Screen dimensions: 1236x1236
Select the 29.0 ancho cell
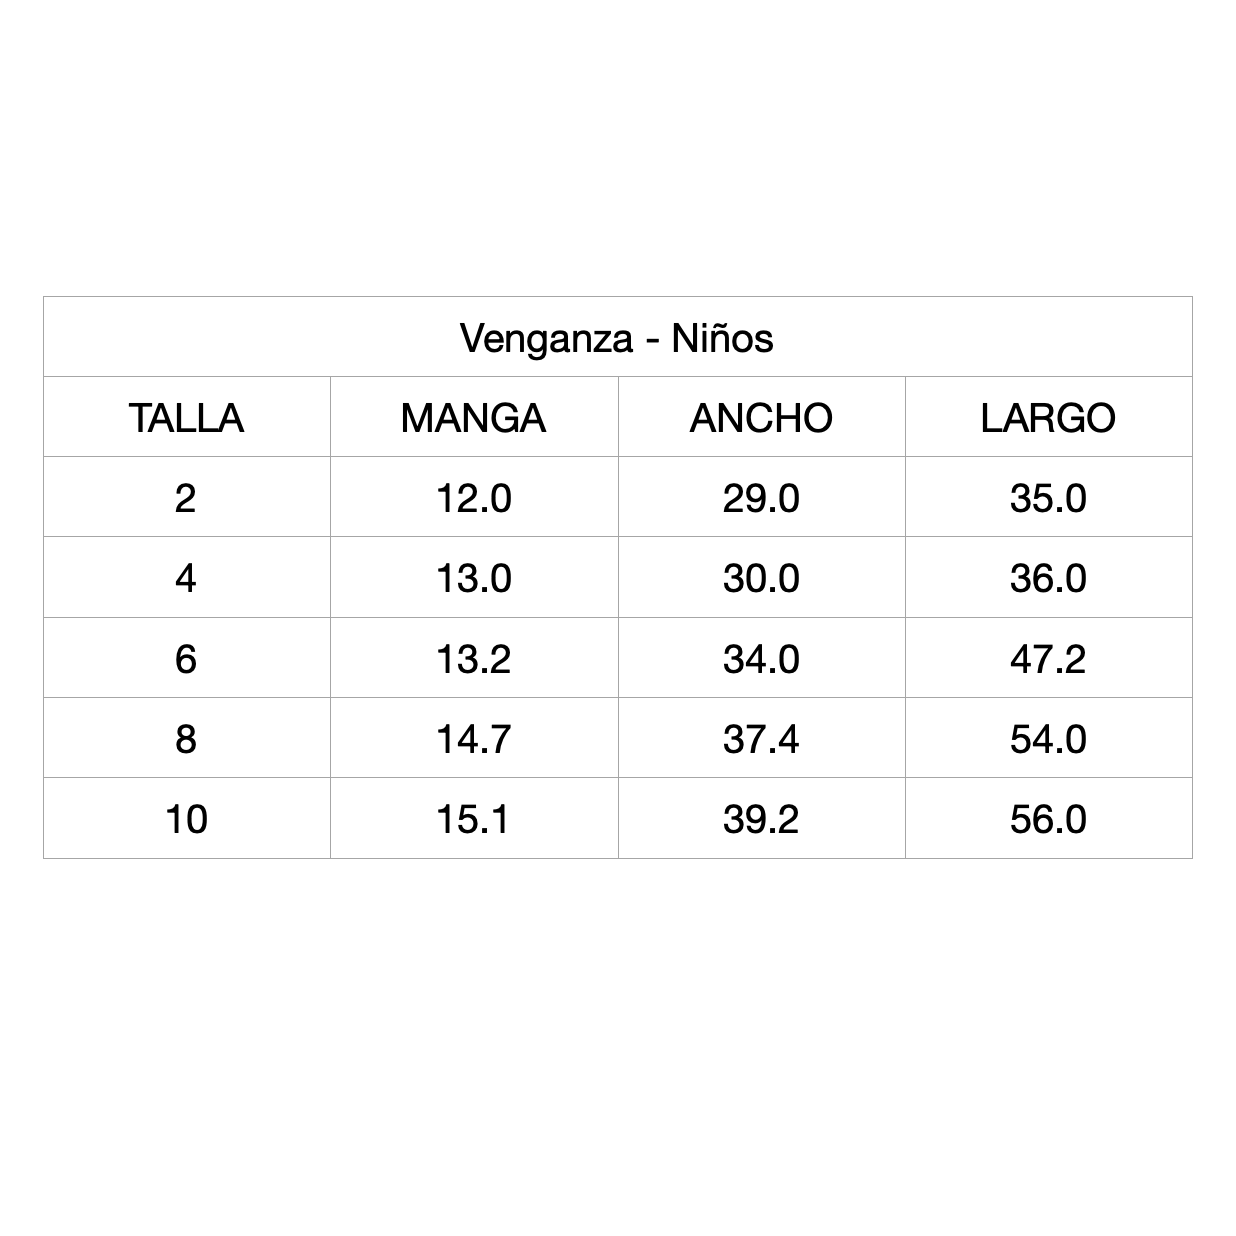pyautogui.click(x=761, y=498)
